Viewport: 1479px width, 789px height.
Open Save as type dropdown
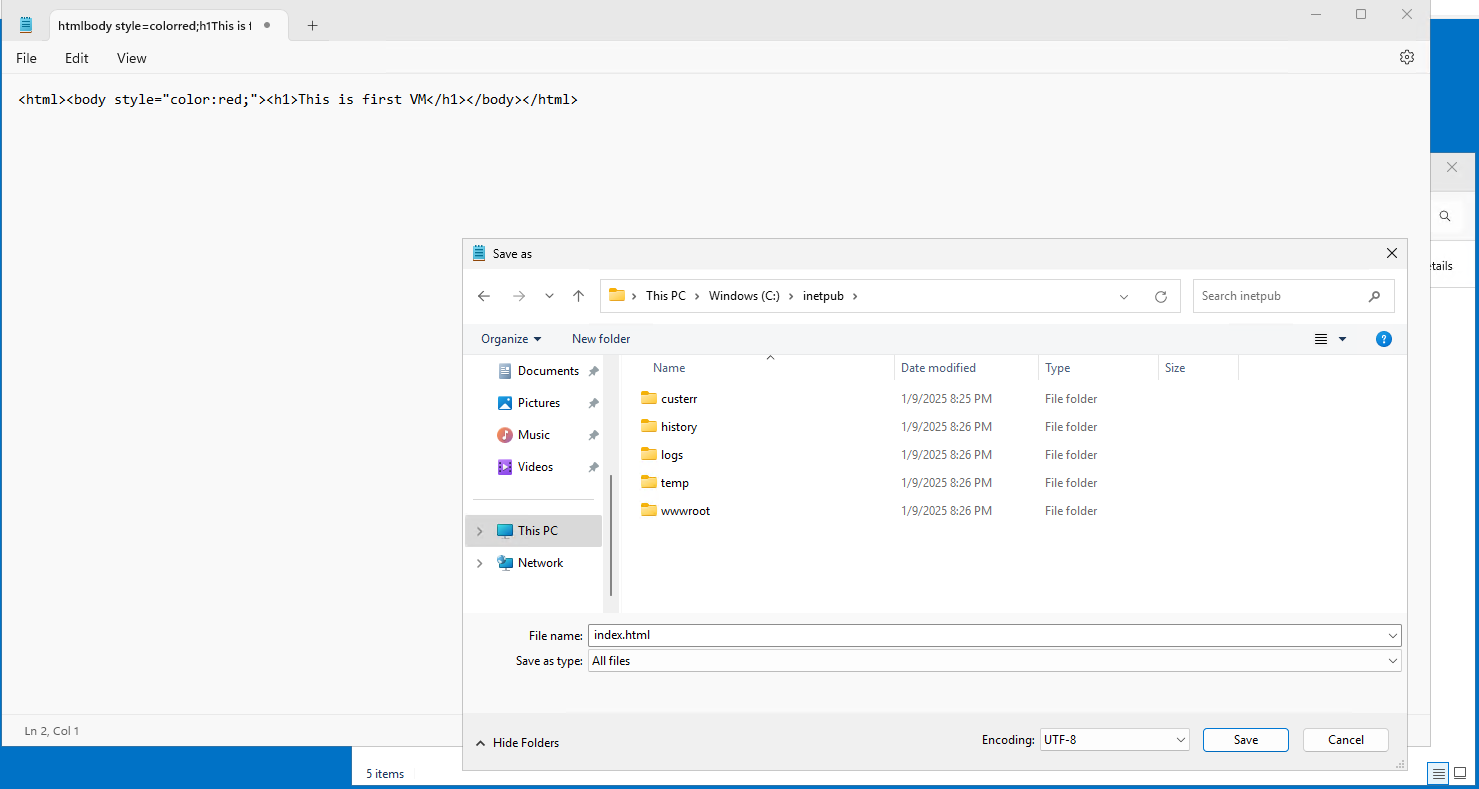tap(1393, 661)
